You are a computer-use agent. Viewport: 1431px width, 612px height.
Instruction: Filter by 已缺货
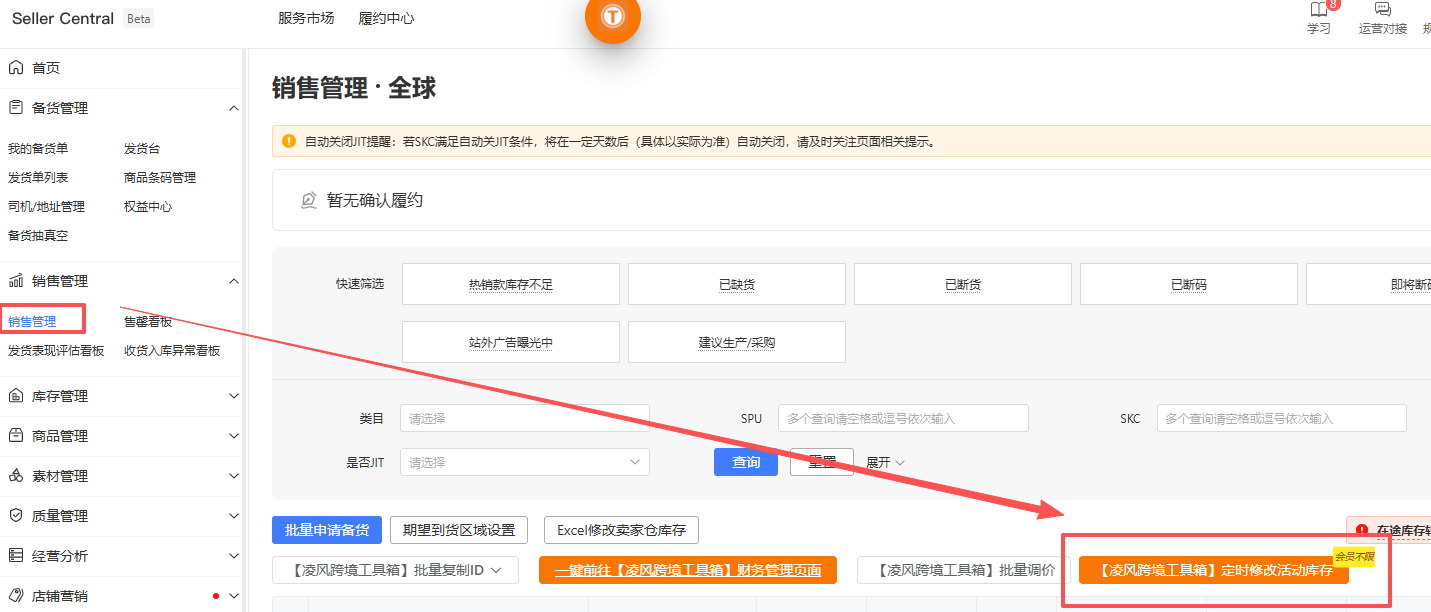(737, 284)
